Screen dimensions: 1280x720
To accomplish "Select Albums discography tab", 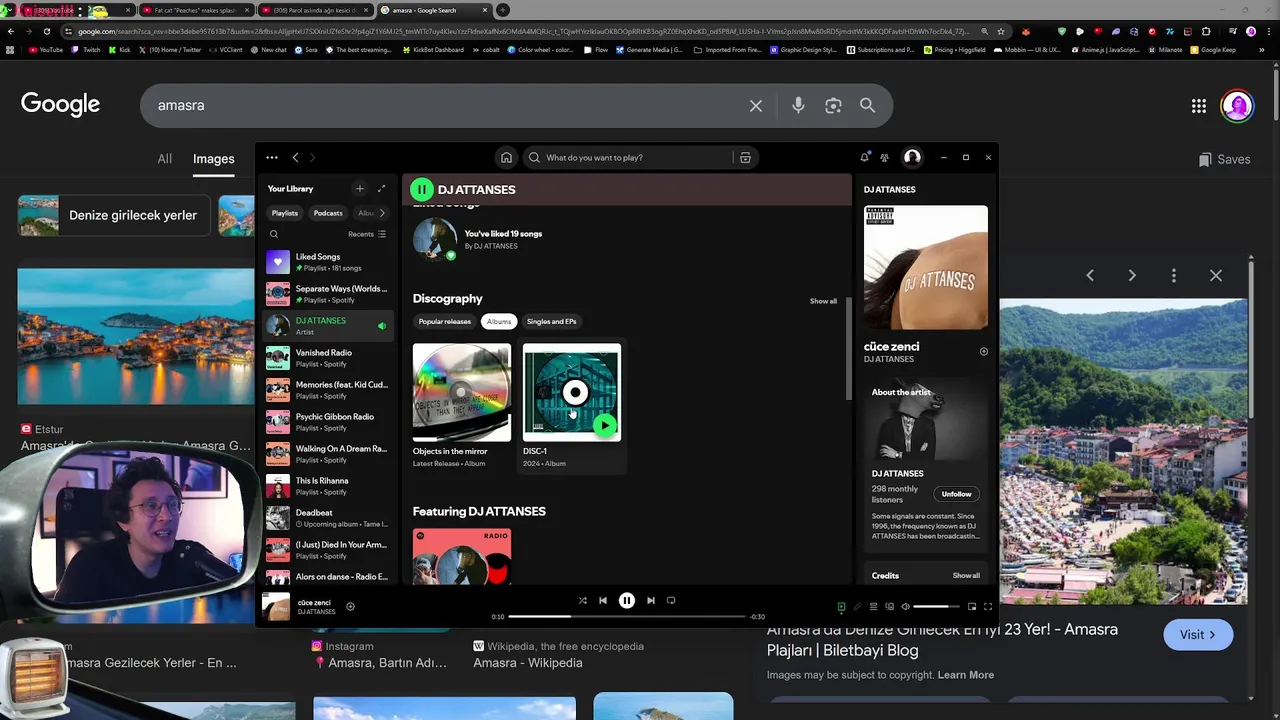I will click(499, 321).
